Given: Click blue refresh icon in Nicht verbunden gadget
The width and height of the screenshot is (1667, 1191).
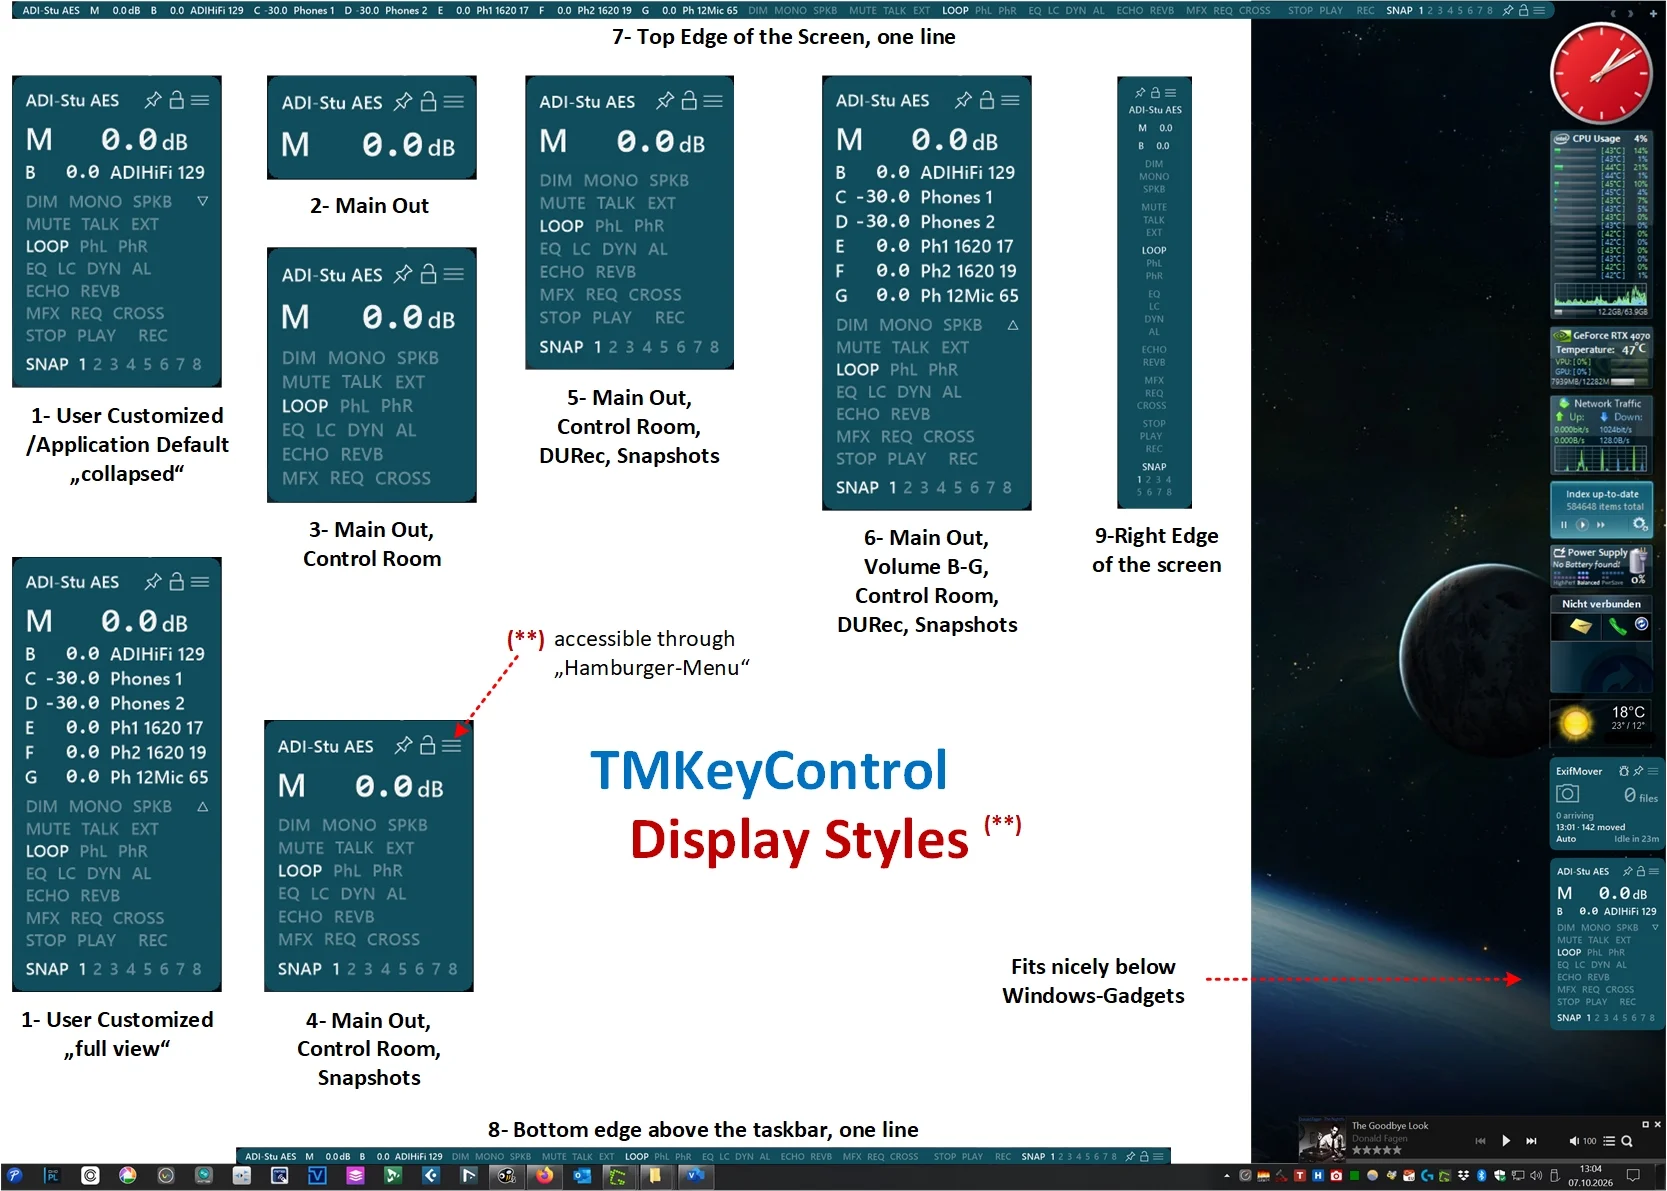Looking at the screenshot, I should pyautogui.click(x=1641, y=624).
